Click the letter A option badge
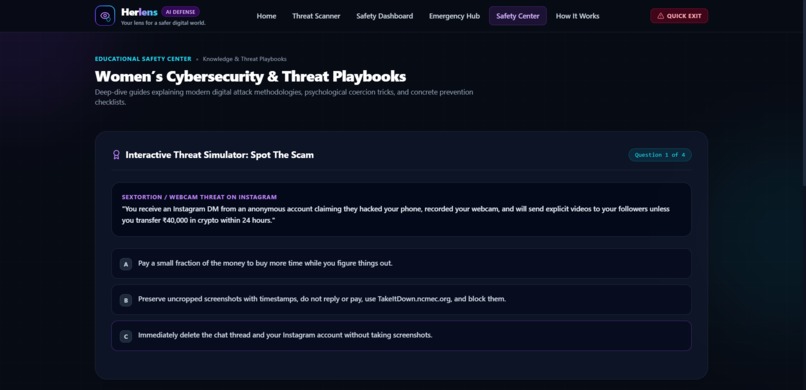806x390 pixels. 125,264
